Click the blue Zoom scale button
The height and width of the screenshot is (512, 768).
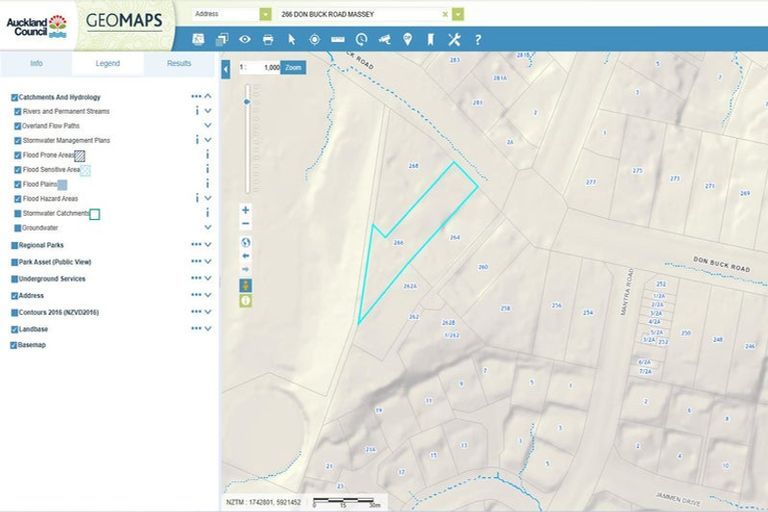(x=293, y=67)
